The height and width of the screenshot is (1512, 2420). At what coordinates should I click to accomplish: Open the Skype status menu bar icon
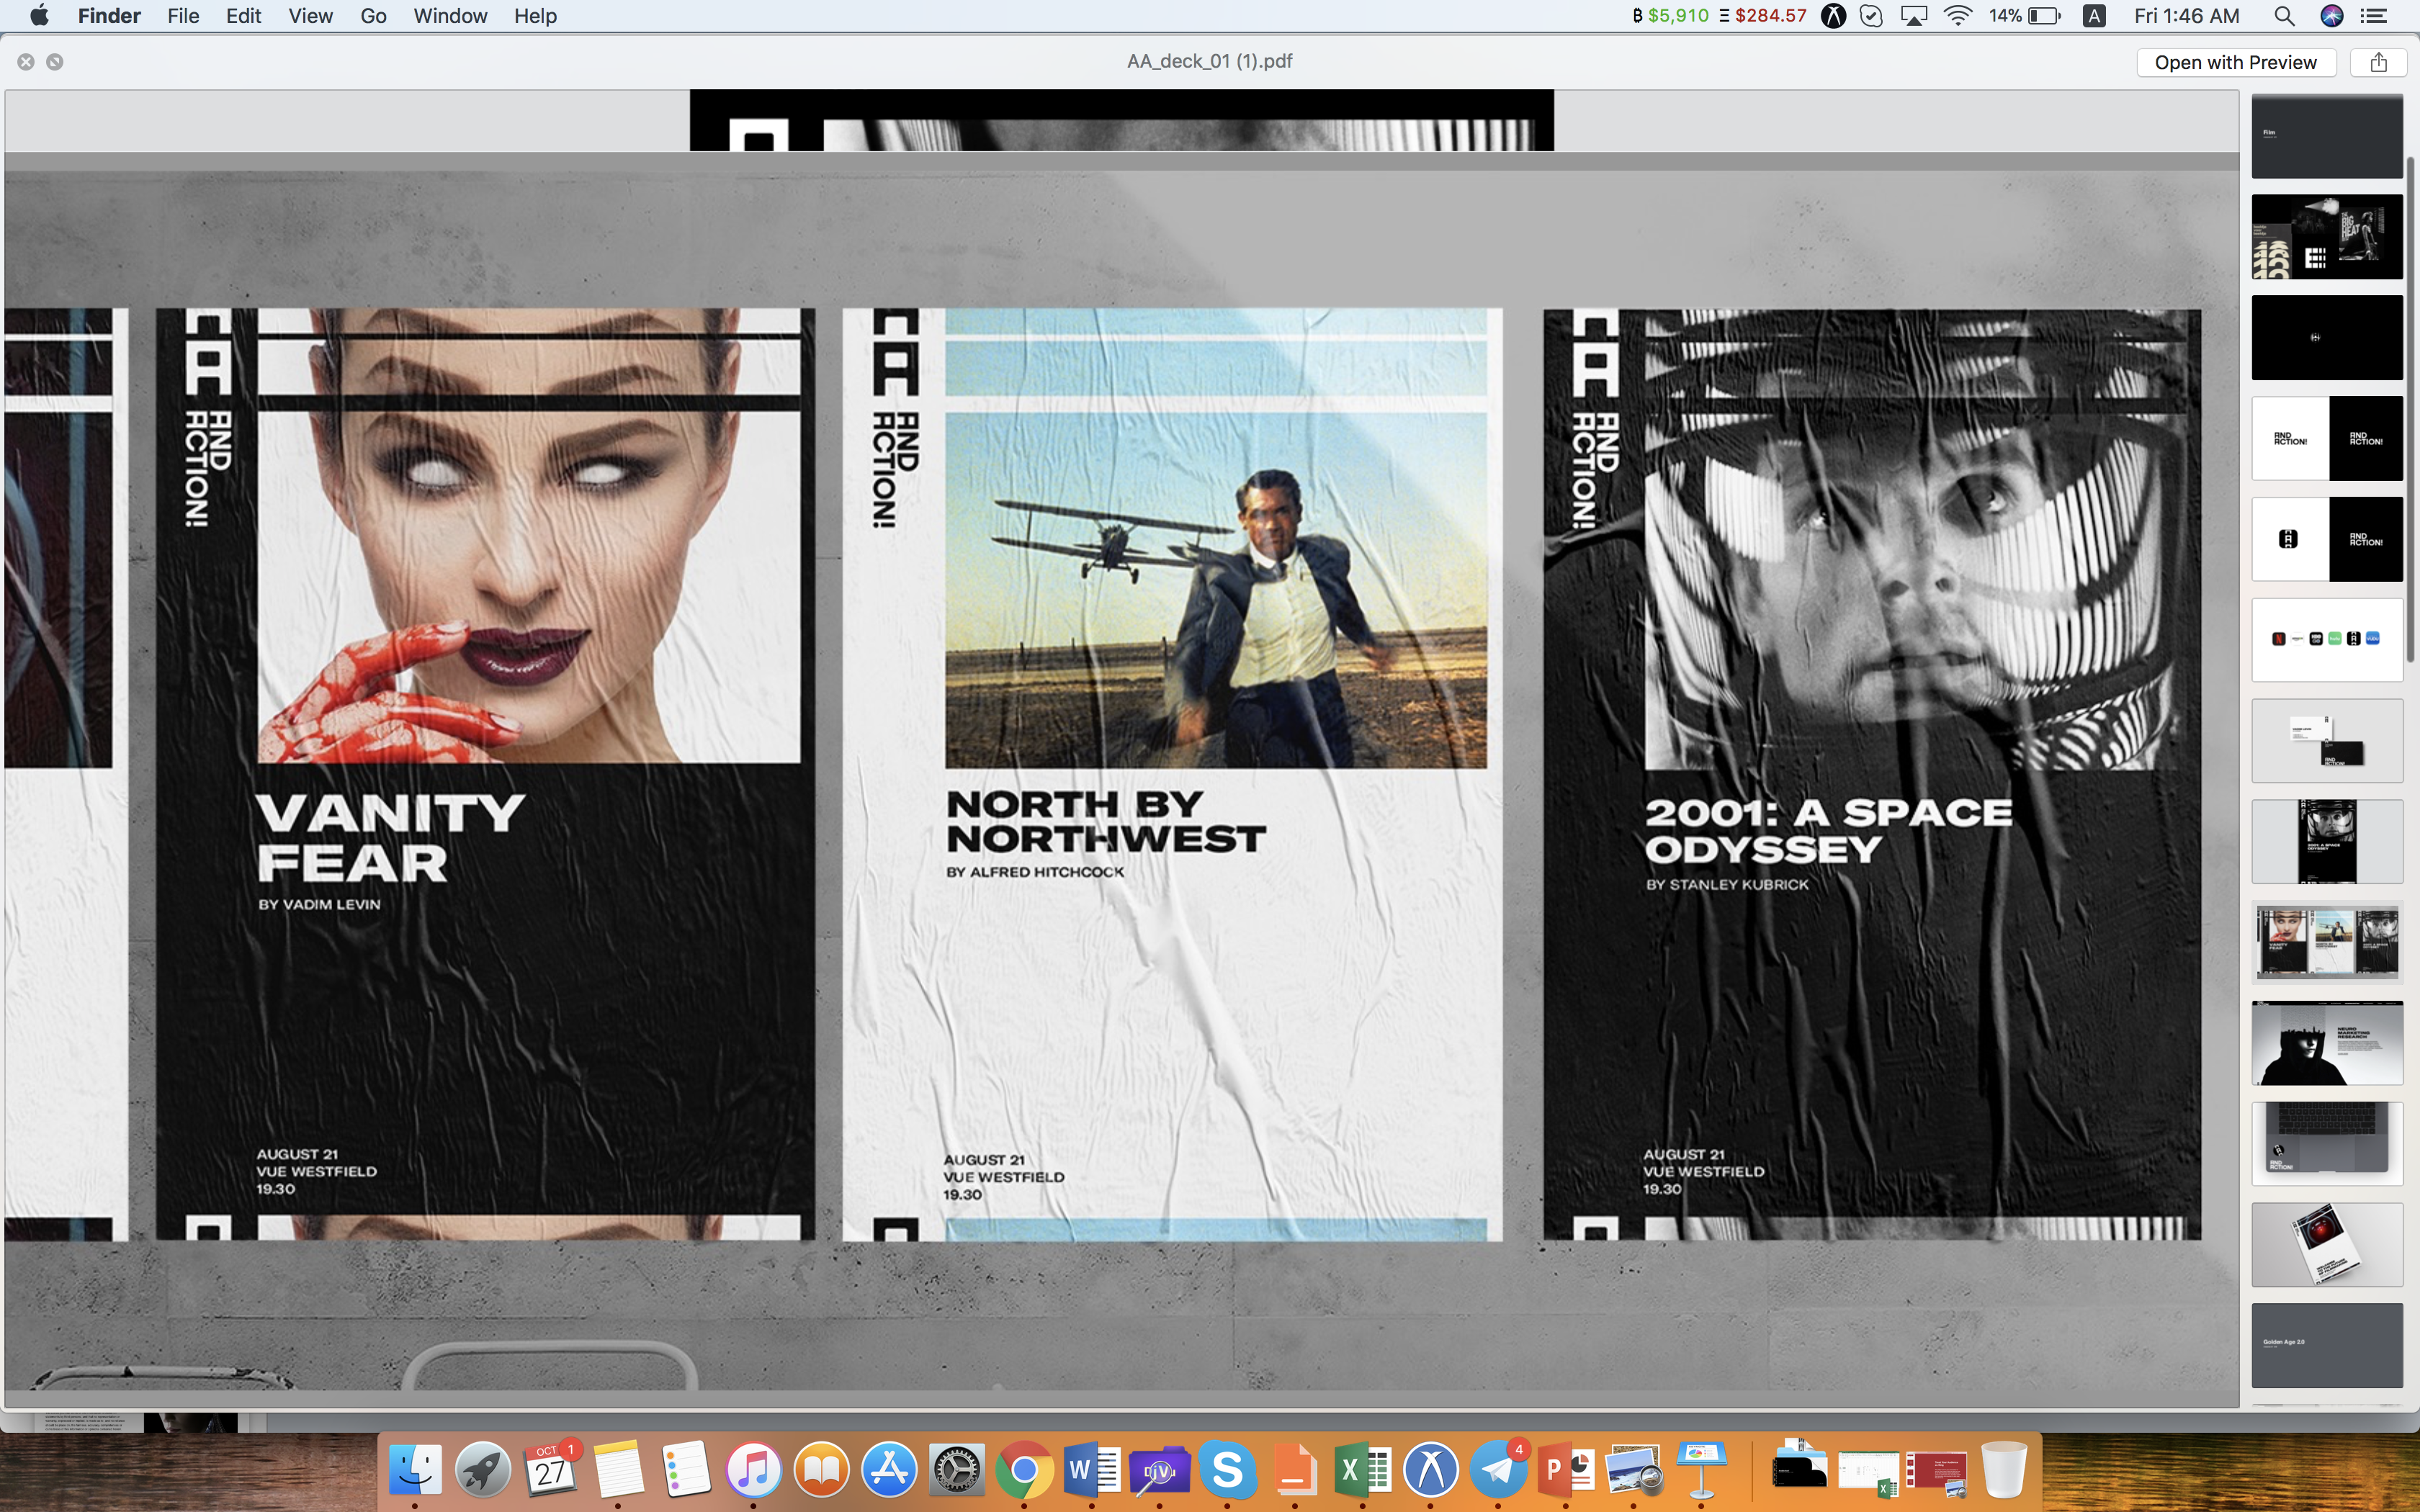coord(1872,16)
